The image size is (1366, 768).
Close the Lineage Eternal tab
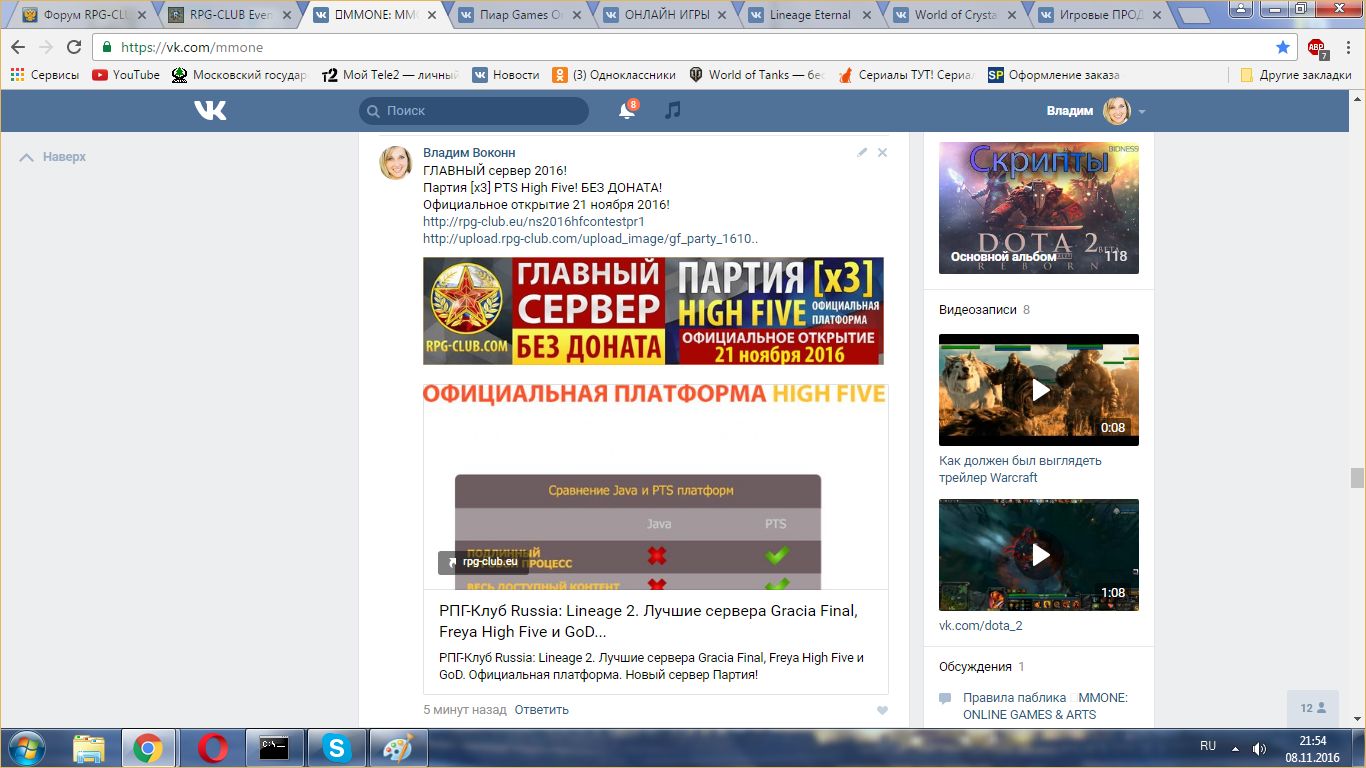[x=868, y=15]
